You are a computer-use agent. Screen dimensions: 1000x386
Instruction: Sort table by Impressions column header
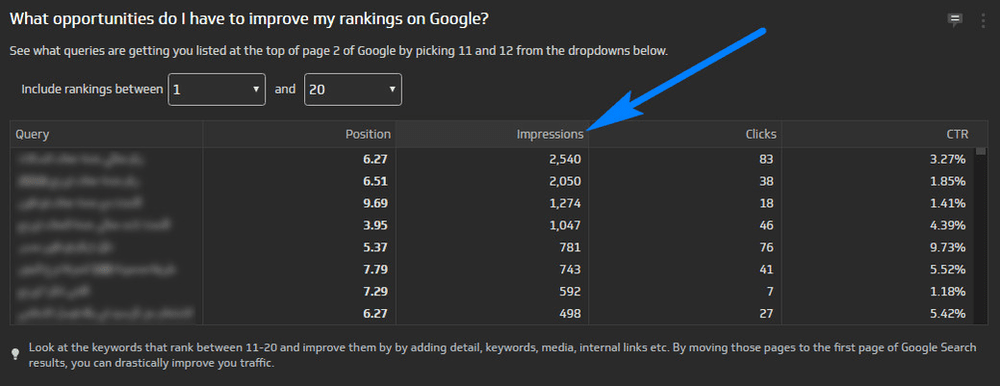coord(492,134)
